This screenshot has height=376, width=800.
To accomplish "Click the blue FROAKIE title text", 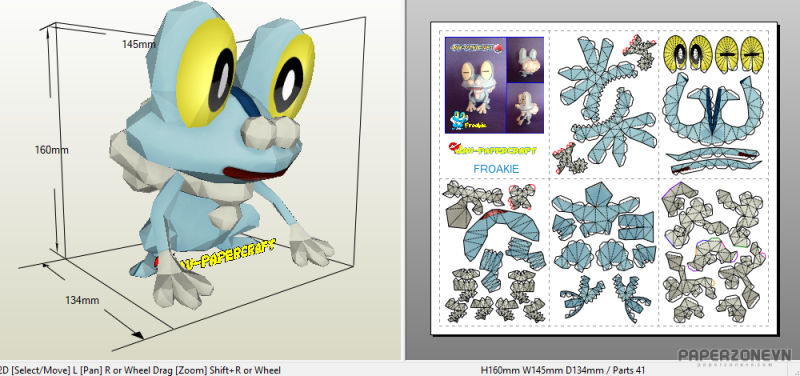I will coord(496,169).
